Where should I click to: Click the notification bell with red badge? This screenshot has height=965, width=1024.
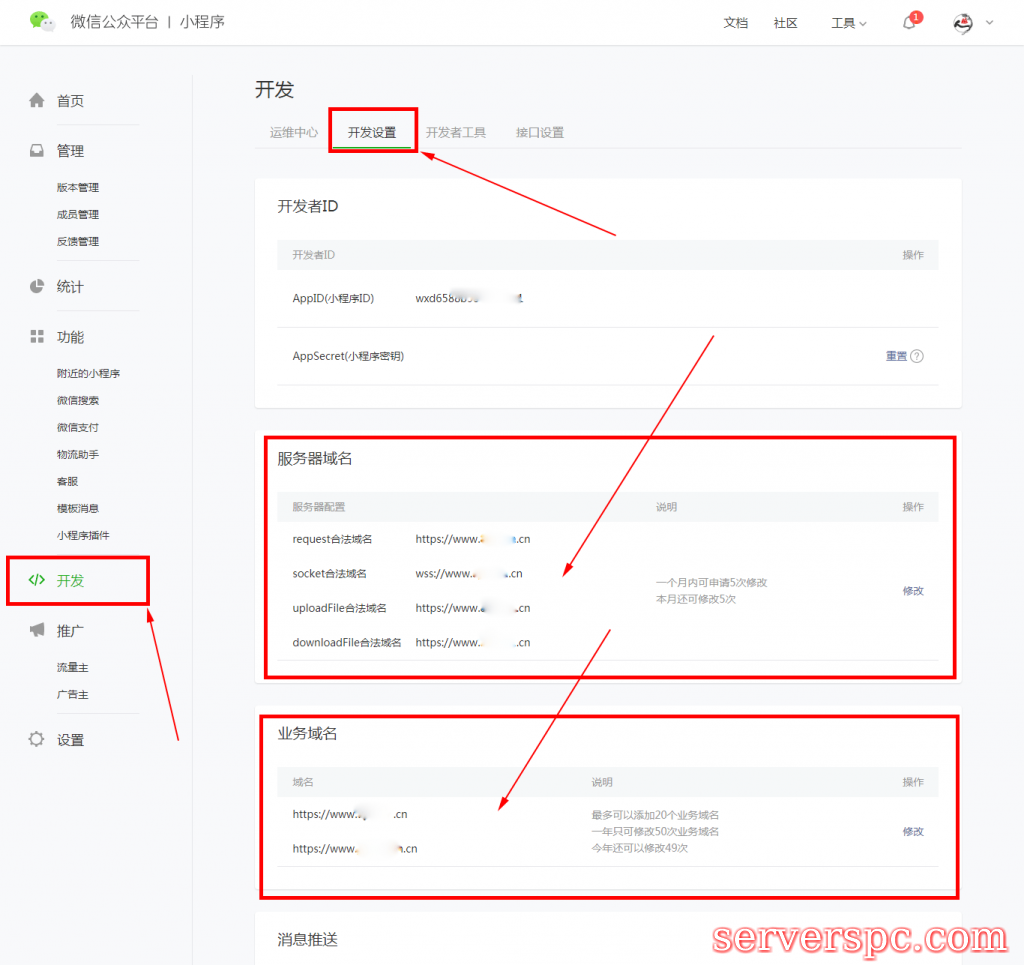pyautogui.click(x=908, y=23)
